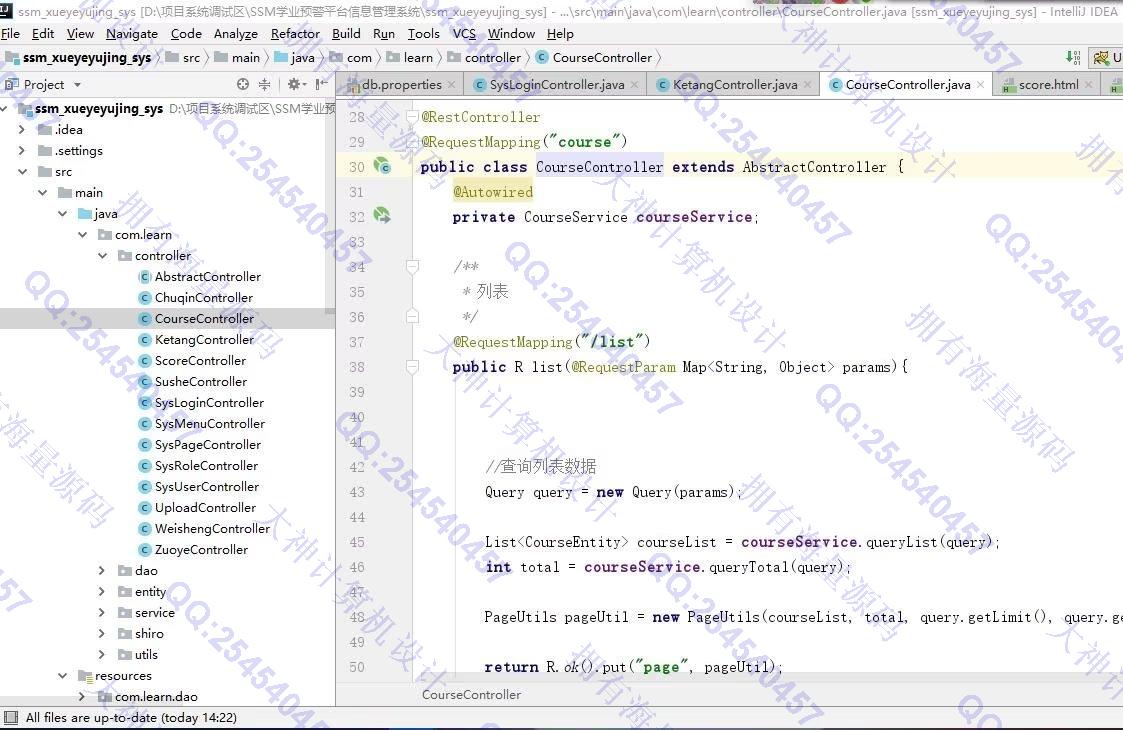Click the sort build icon in the top-right toolbar
The height and width of the screenshot is (730, 1123).
pos(1073,57)
